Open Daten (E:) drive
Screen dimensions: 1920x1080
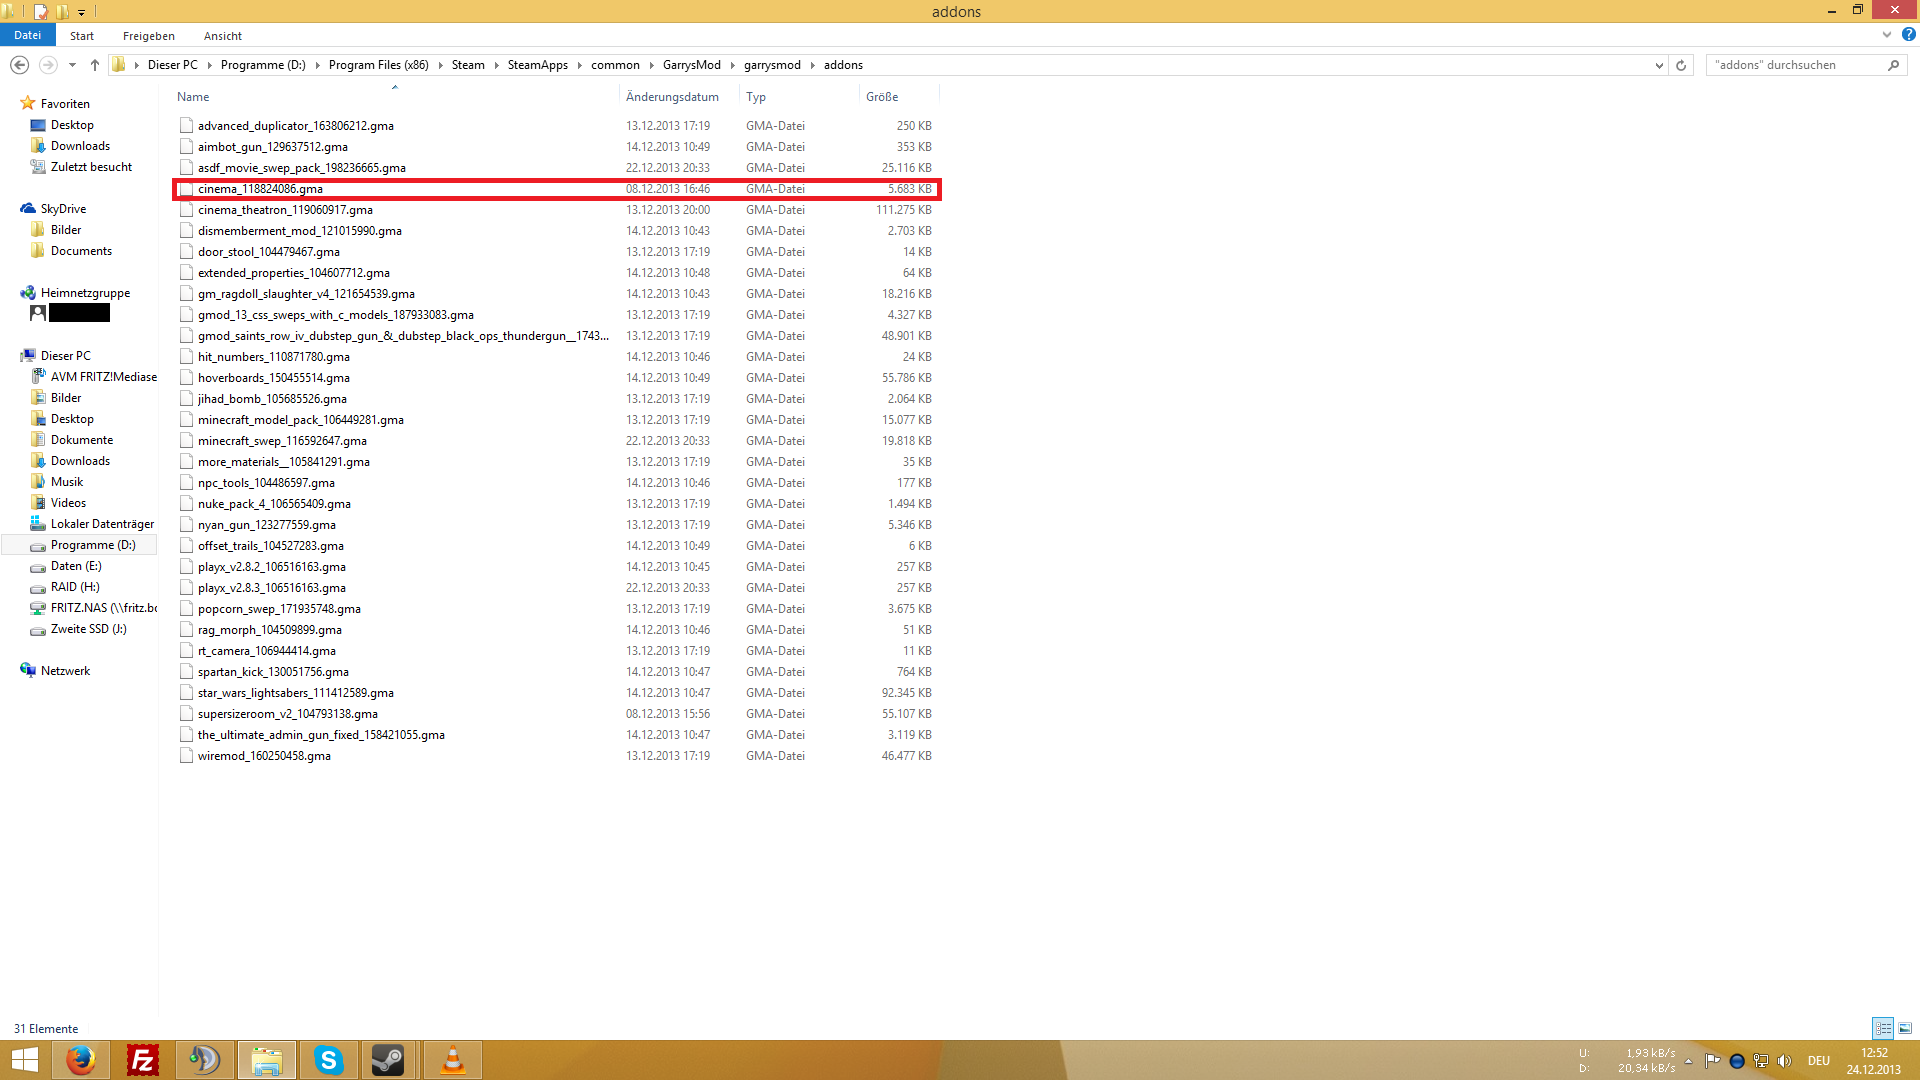point(76,566)
